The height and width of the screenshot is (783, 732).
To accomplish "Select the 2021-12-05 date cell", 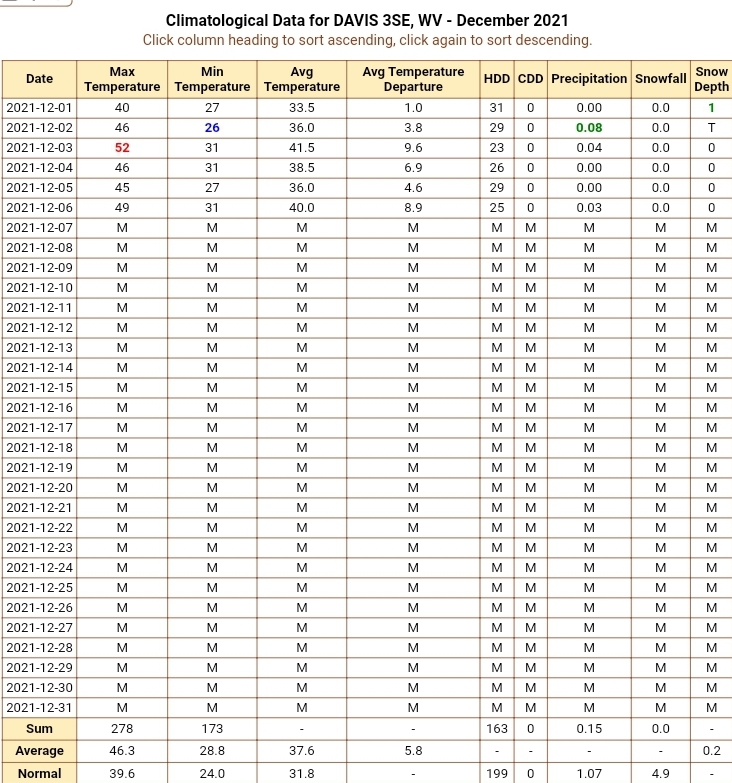I will (39, 188).
